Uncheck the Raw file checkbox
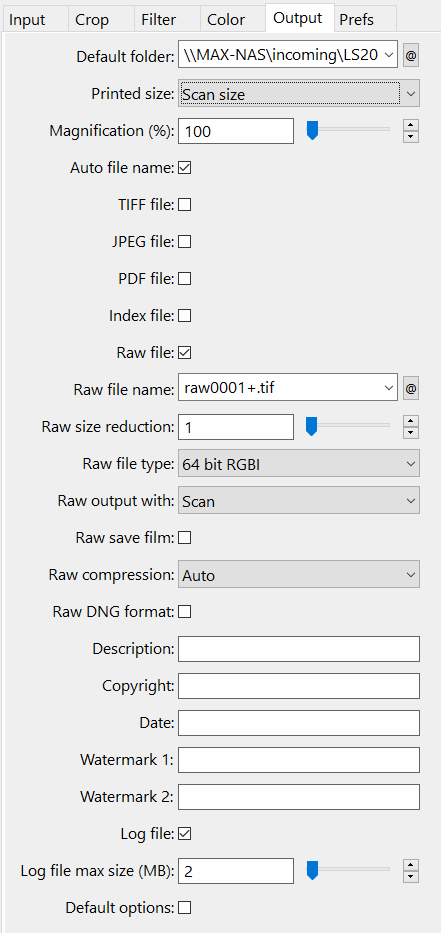441x933 pixels. 184,353
